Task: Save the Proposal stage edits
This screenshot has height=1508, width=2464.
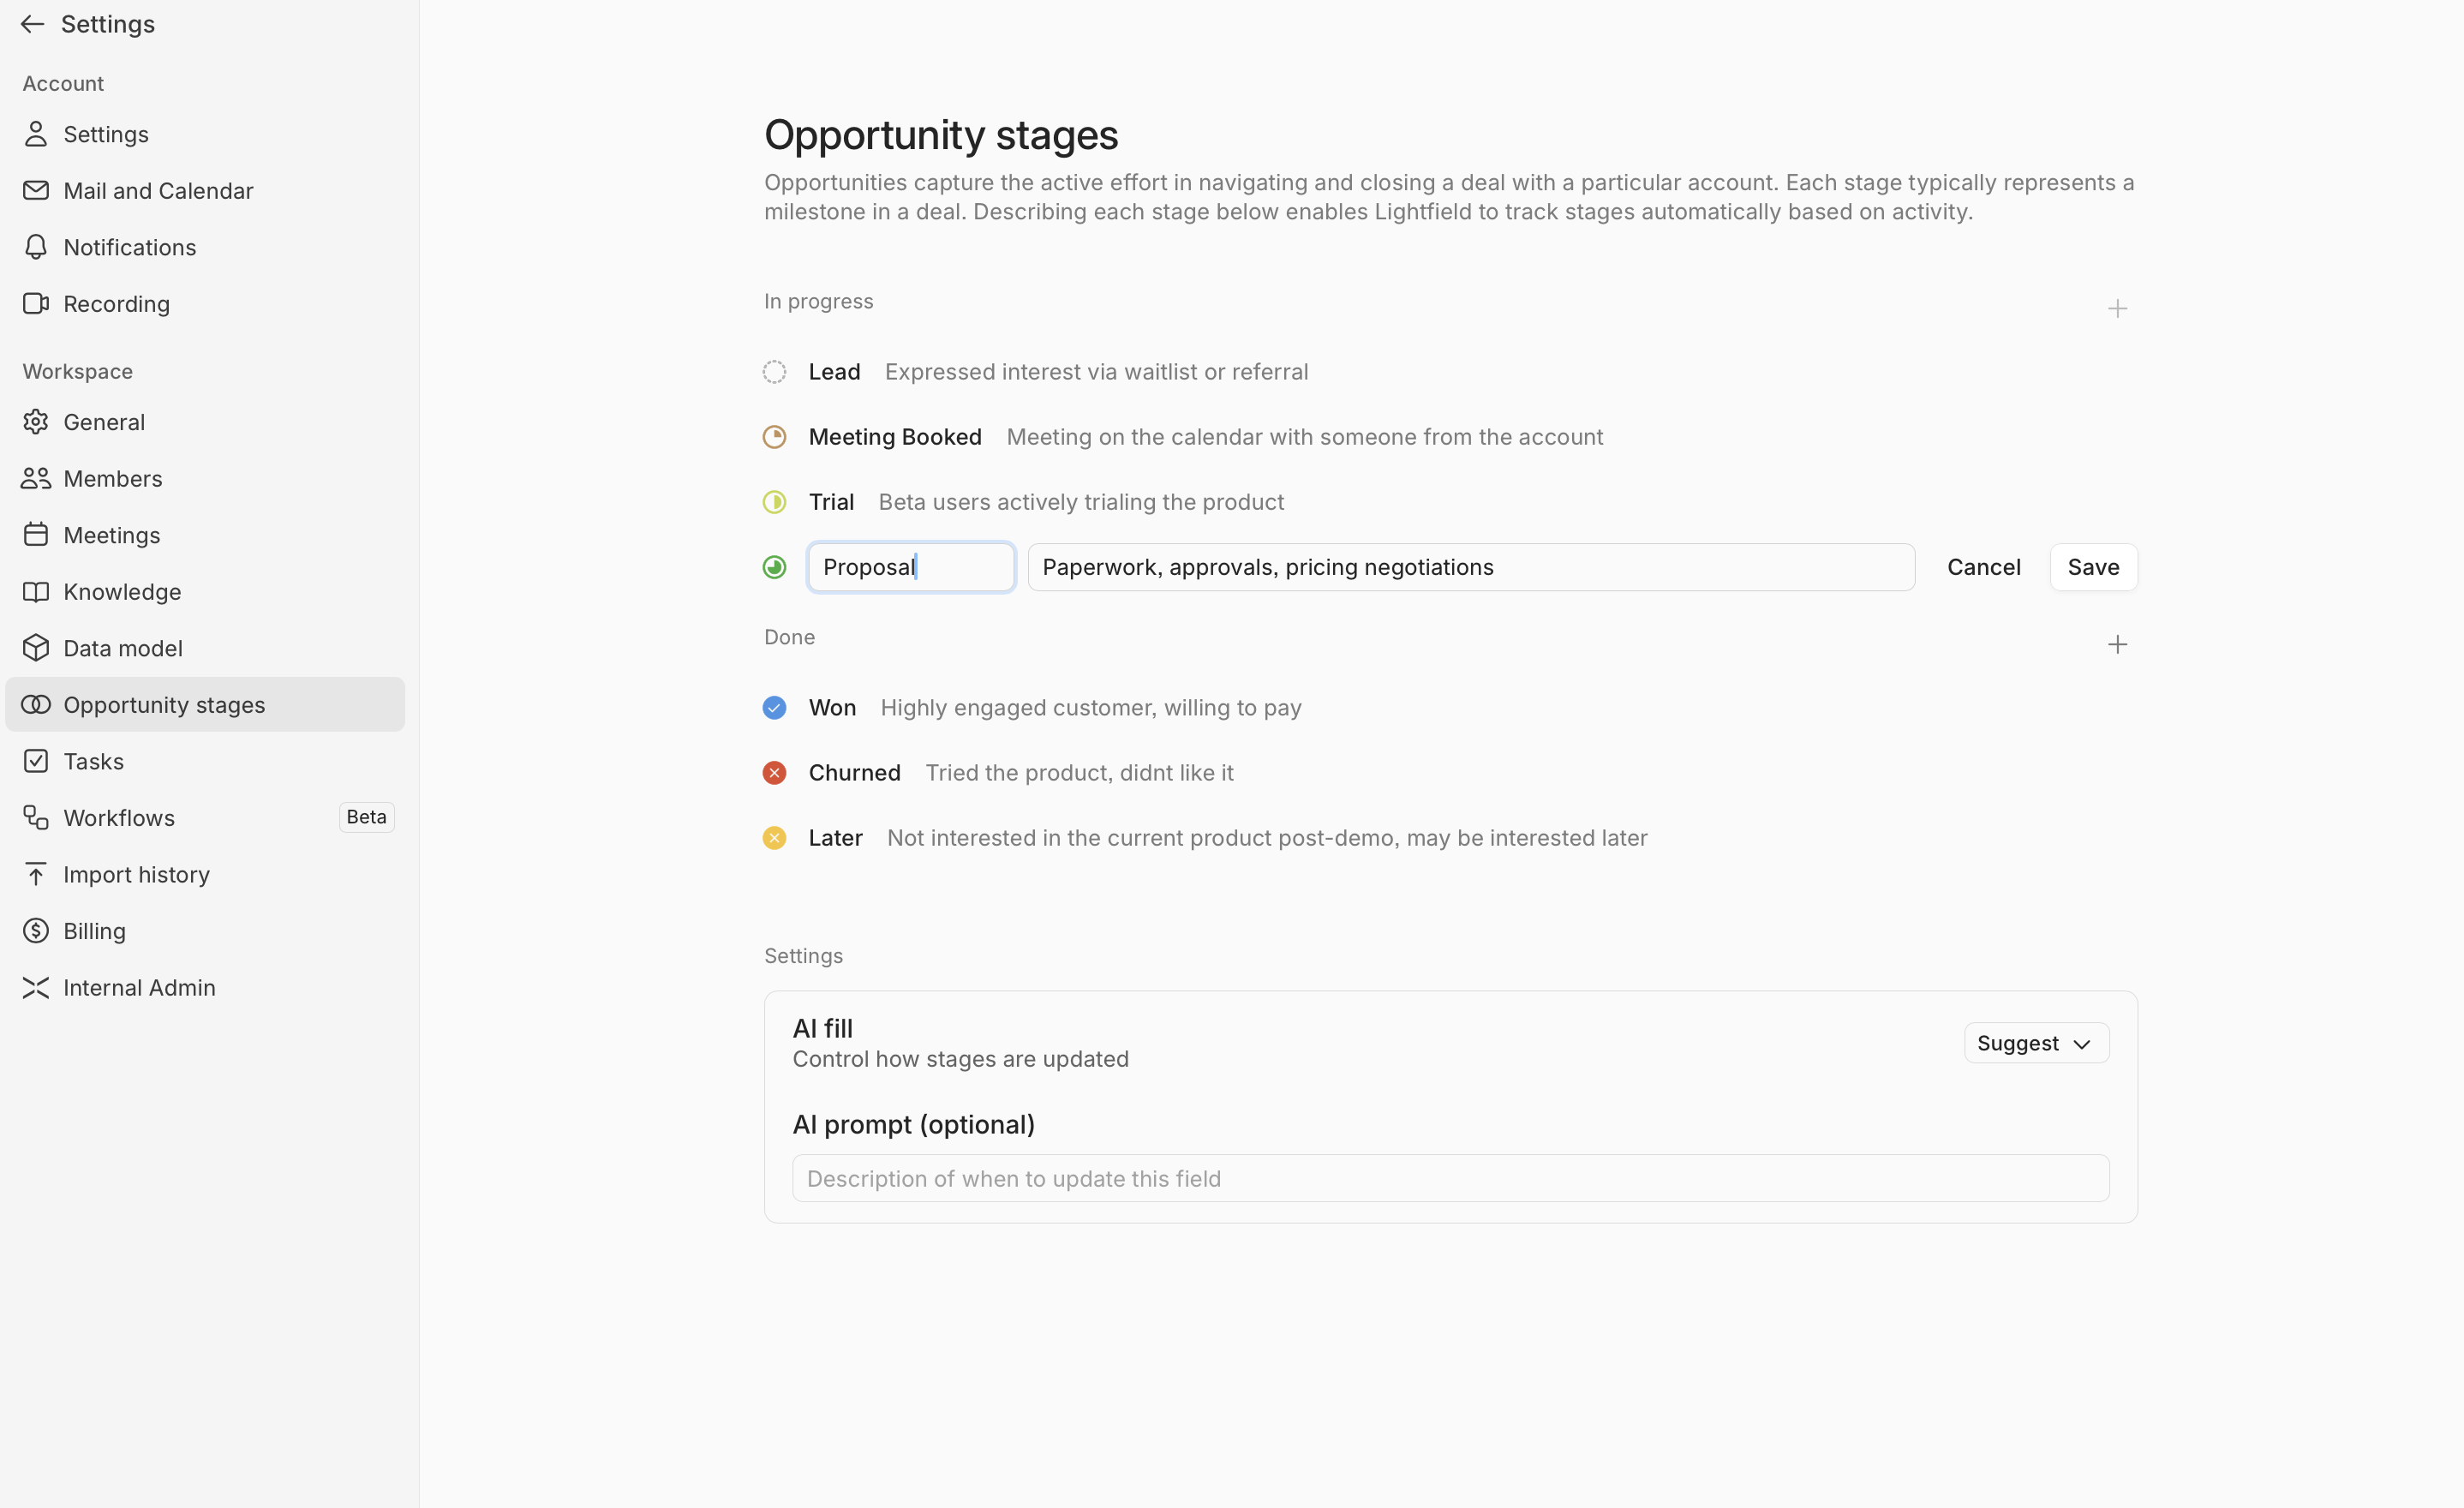Action: pyautogui.click(x=2093, y=567)
